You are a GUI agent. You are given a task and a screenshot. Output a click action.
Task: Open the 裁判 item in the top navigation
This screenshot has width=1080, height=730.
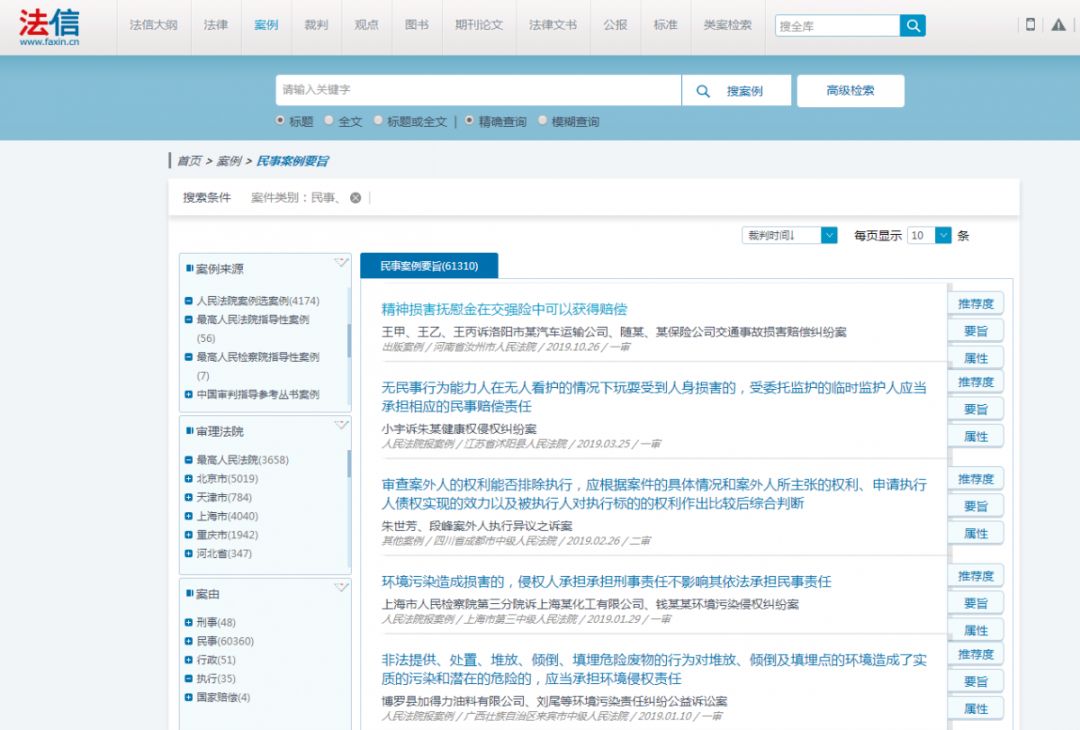pyautogui.click(x=316, y=25)
